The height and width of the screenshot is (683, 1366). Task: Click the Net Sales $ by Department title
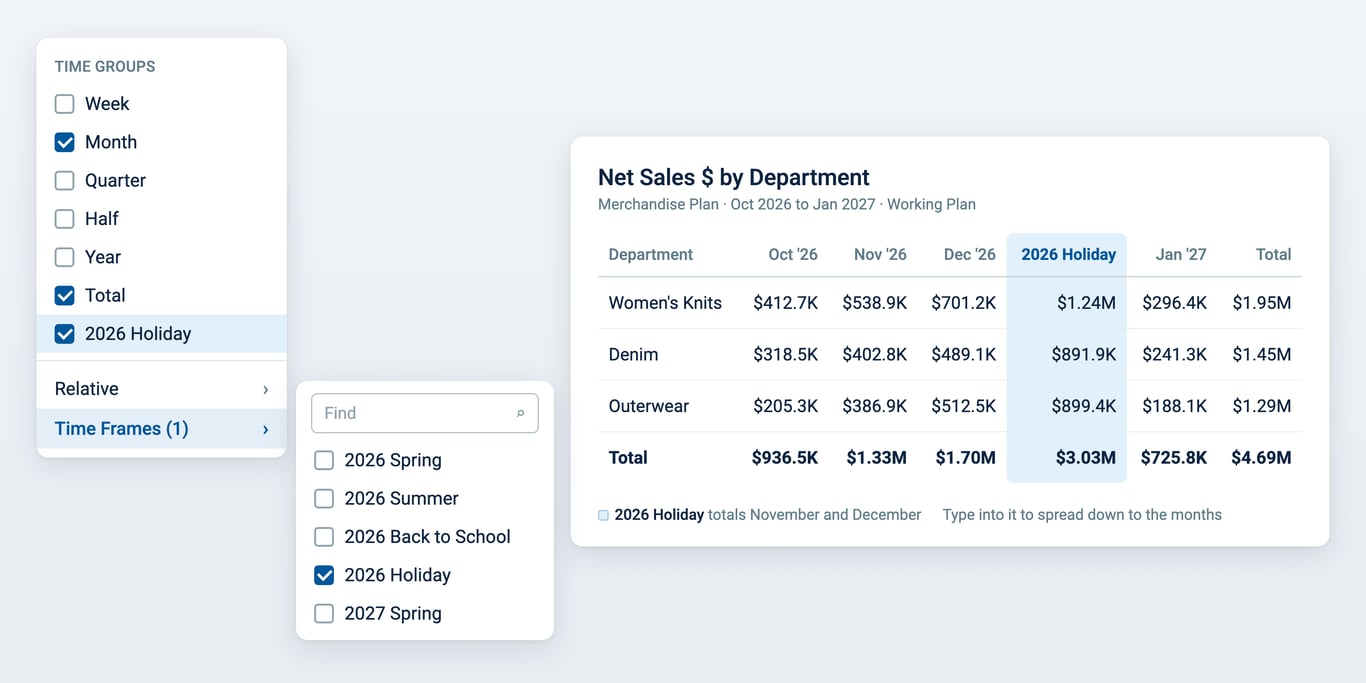coord(734,177)
